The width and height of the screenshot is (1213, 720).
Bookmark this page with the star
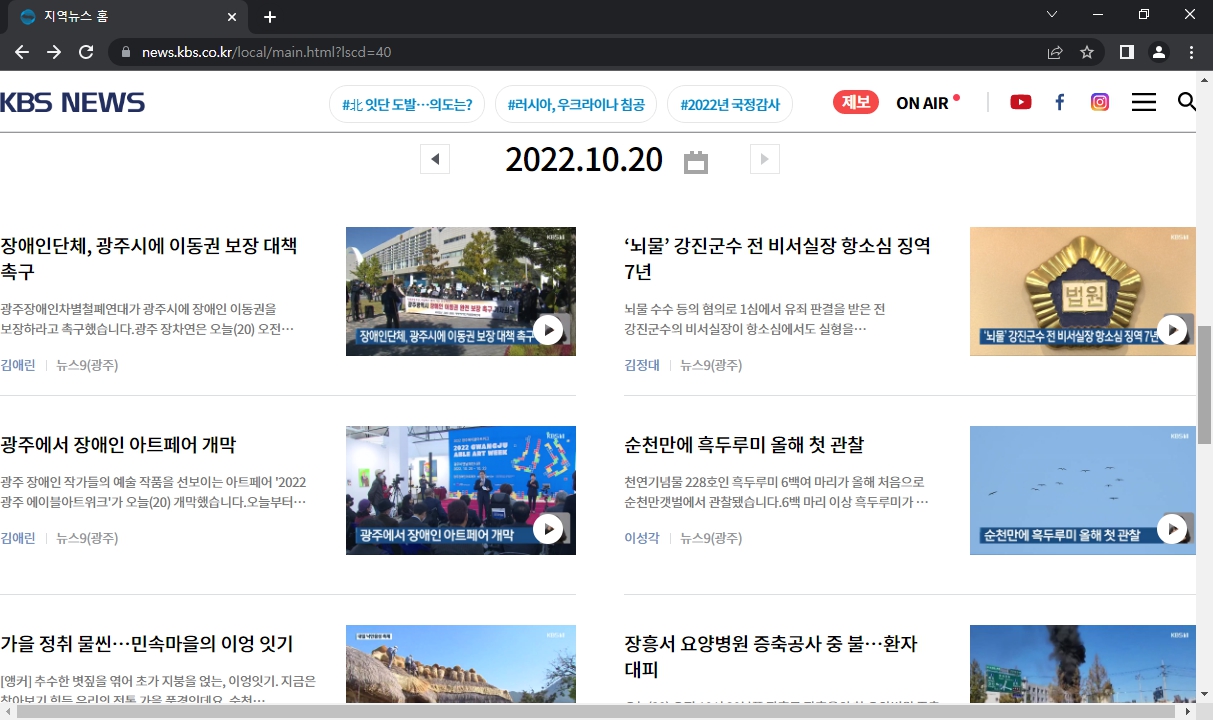point(1087,52)
